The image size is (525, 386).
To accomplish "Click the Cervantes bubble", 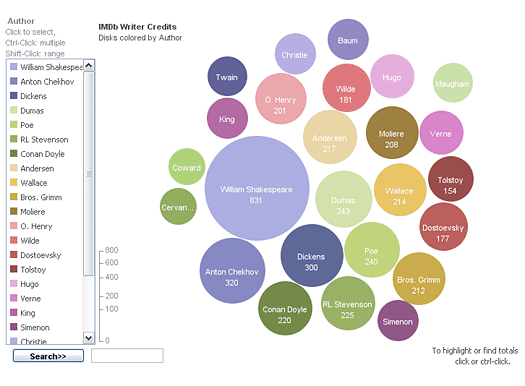I will [x=178, y=206].
